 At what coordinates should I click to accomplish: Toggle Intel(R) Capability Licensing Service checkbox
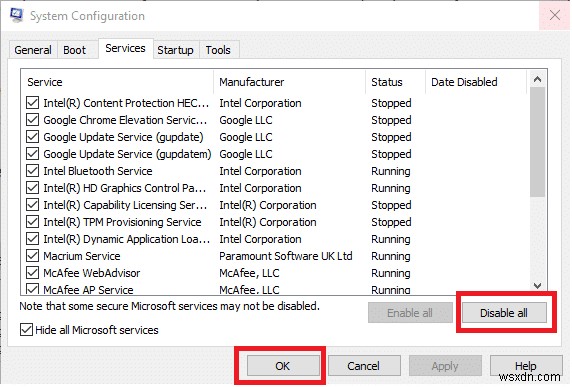tap(32, 205)
